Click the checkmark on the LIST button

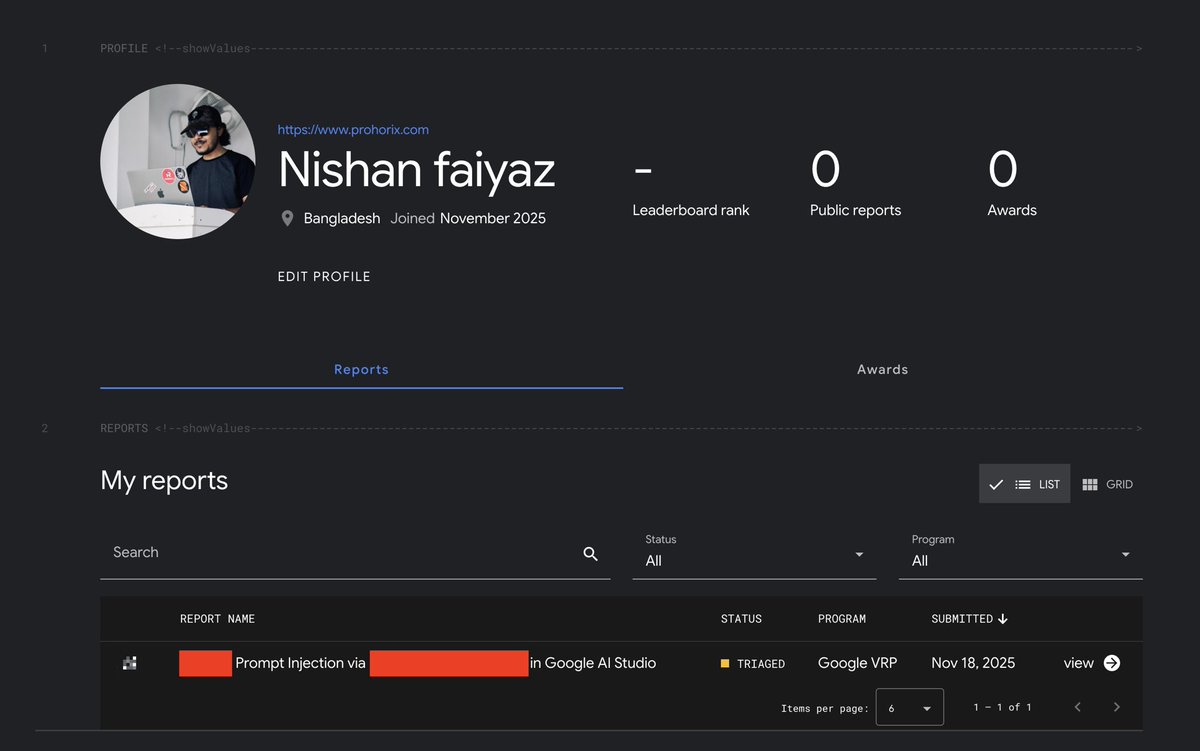(x=996, y=484)
